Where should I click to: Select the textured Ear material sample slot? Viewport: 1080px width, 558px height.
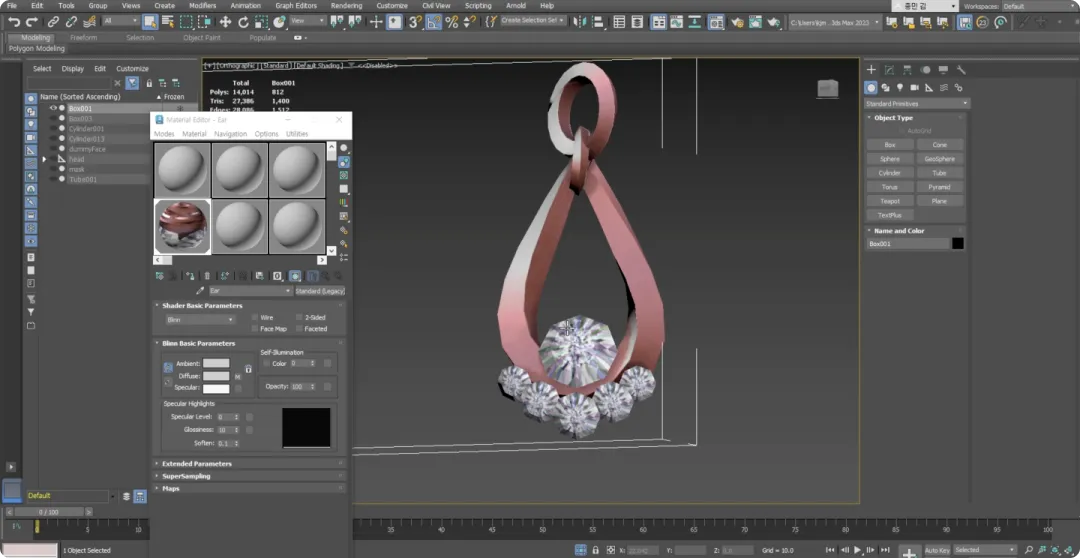183,227
